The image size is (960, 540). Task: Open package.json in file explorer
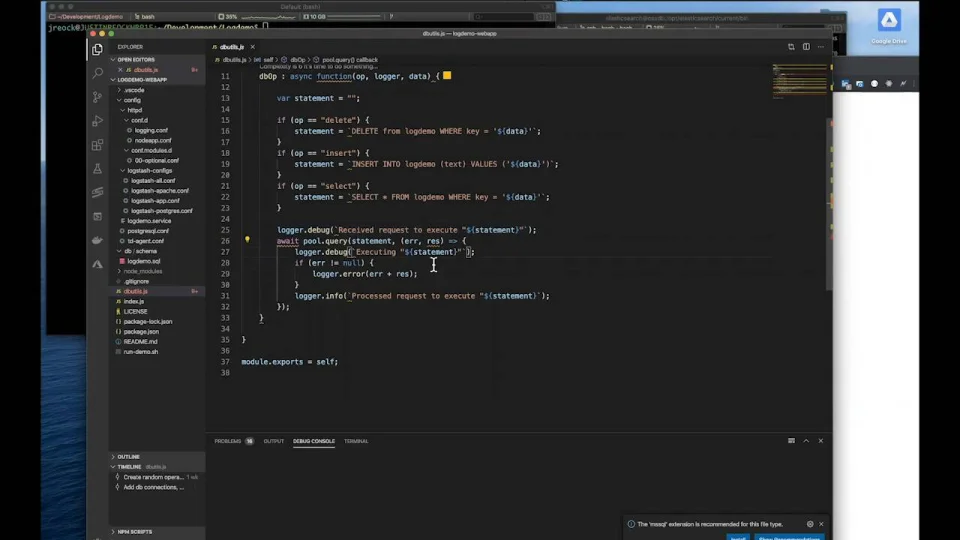[x=141, y=331]
